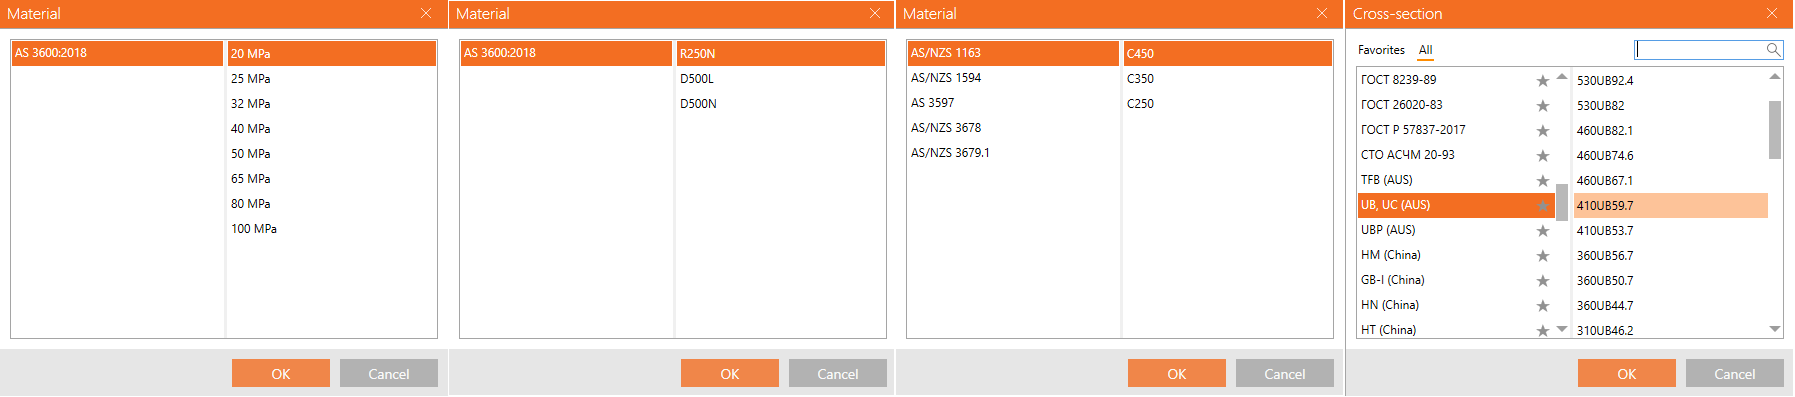Star the TFB (AUS) catalog entry

[x=1542, y=180]
